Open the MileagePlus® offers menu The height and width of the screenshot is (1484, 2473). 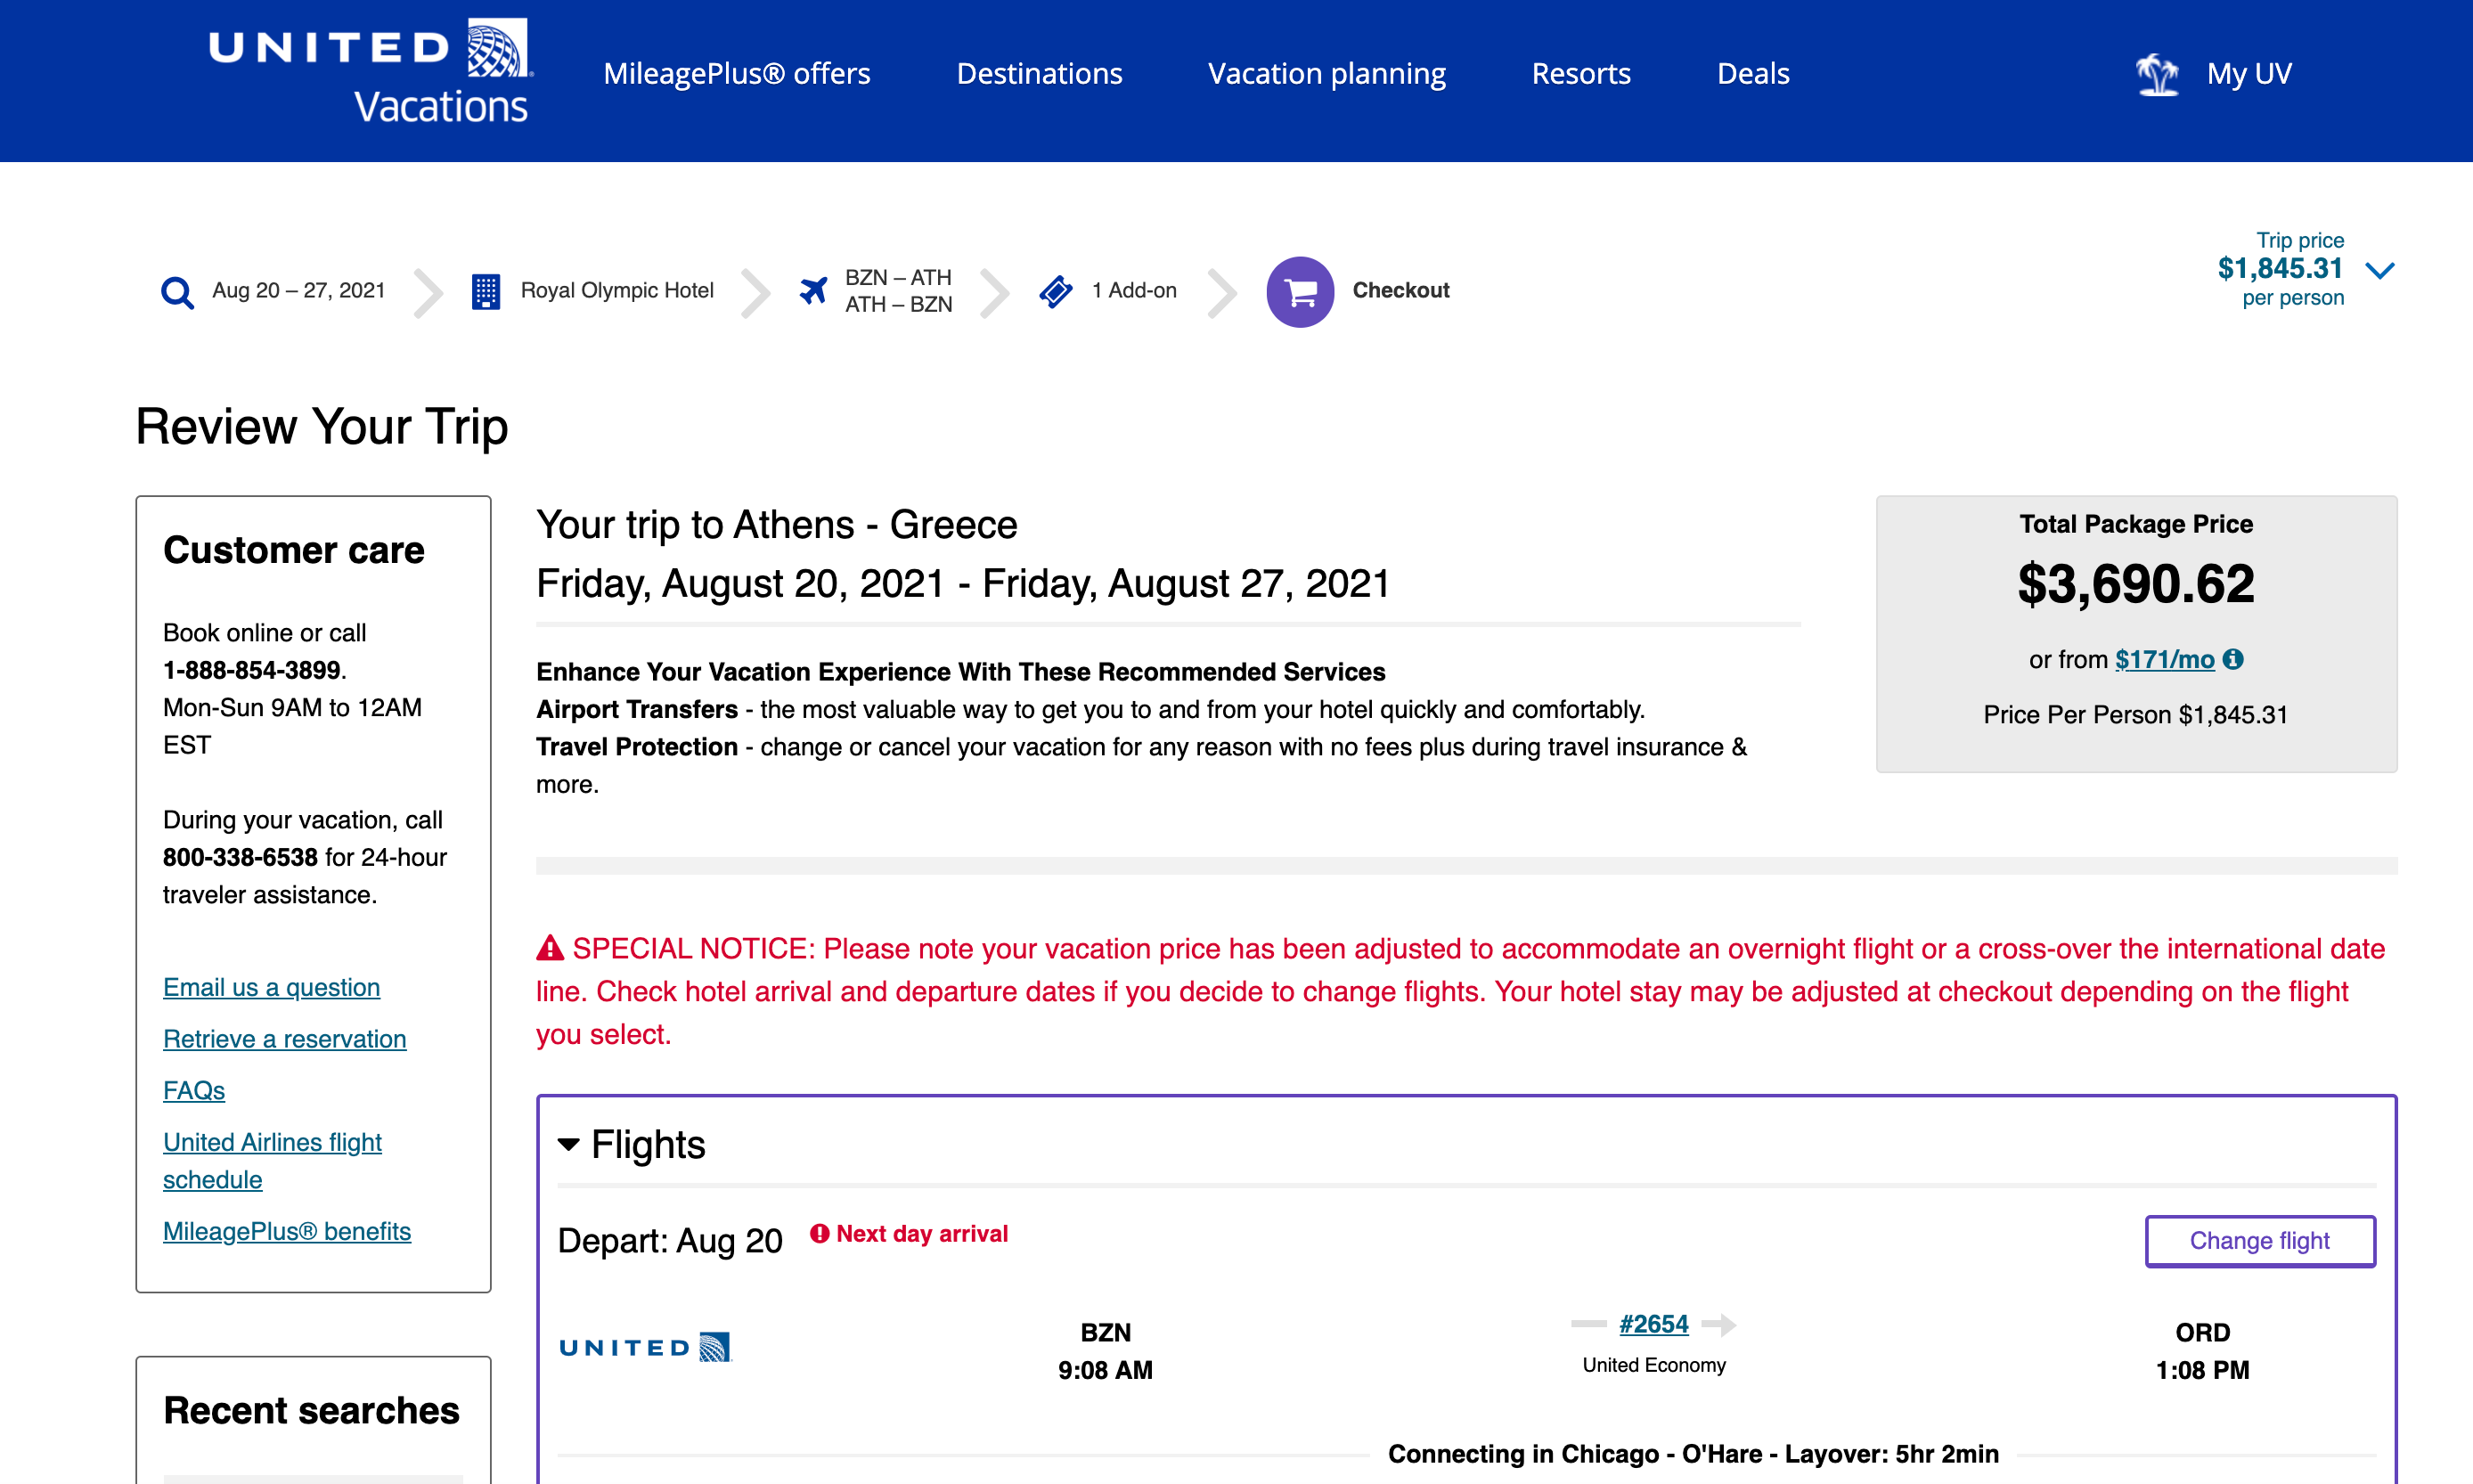pyautogui.click(x=737, y=74)
